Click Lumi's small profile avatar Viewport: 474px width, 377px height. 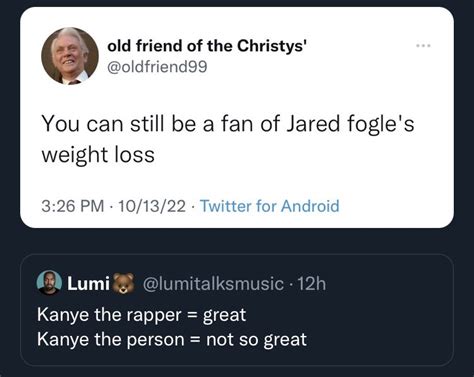pos(49,283)
